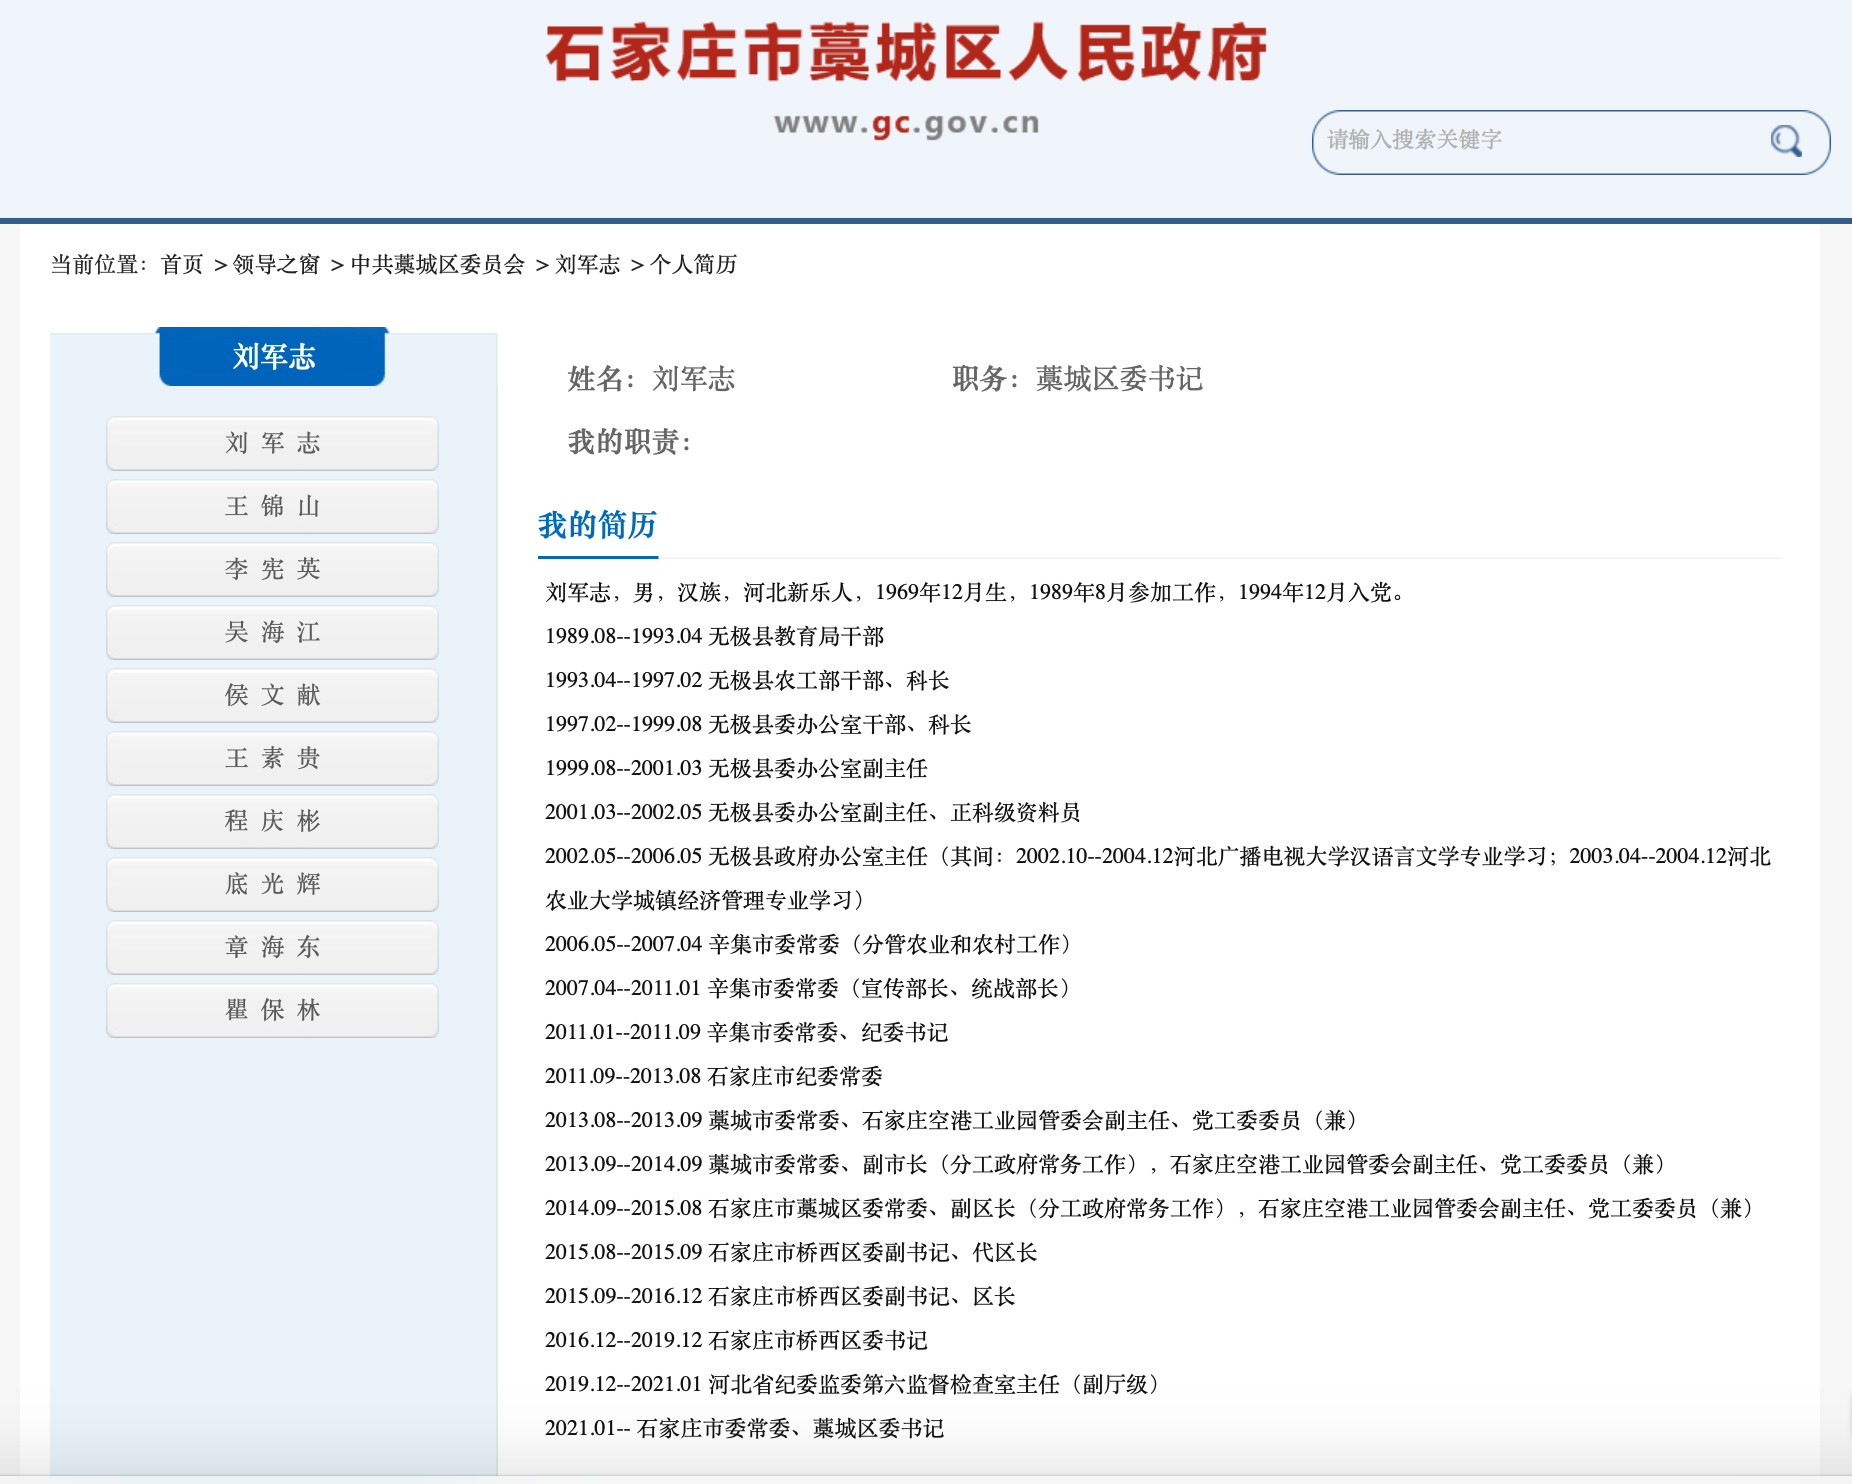Click the line '2011.09--2013.08 石家庄市纪委常委'
Viewport: 1852px width, 1484px height.
point(714,1076)
